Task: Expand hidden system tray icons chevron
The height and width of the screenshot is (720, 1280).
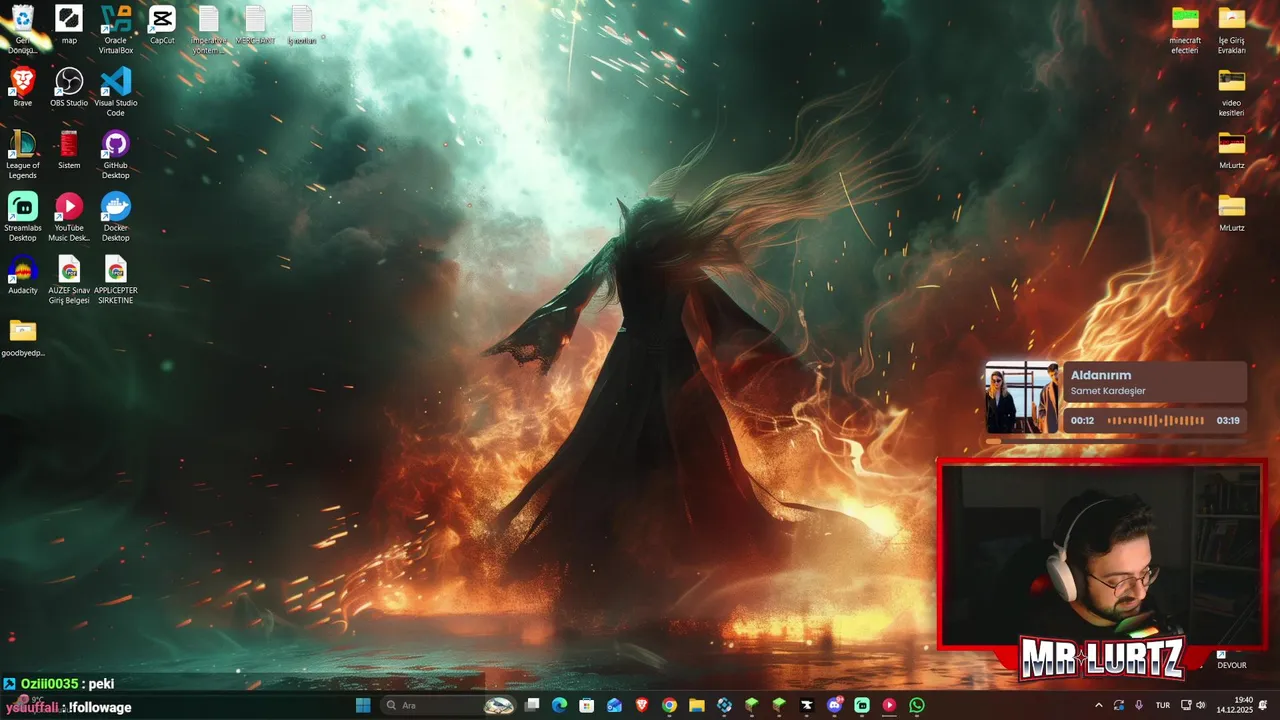Action: 1098,705
